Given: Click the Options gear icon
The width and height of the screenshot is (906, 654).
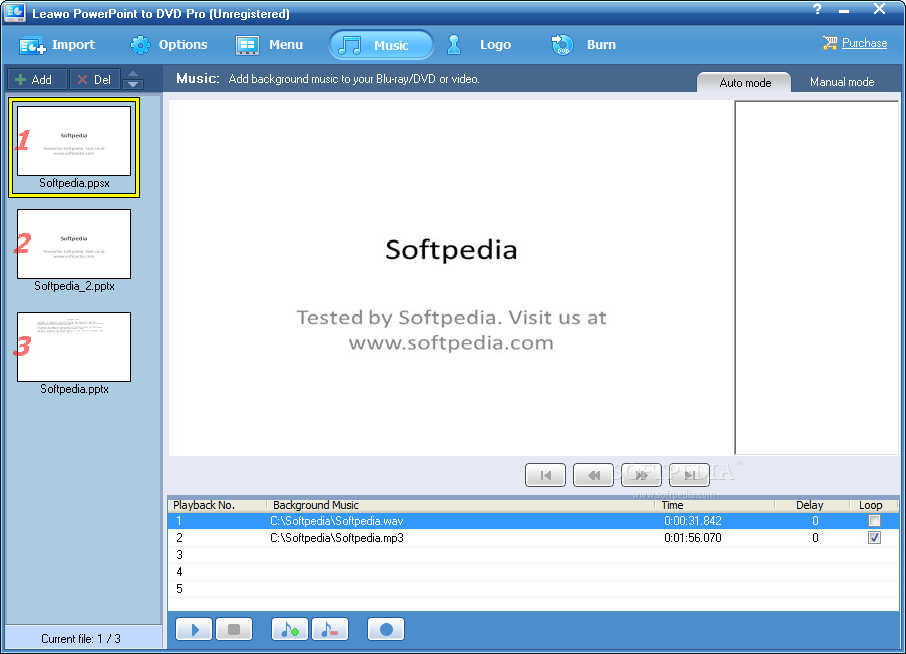Looking at the screenshot, I should click(140, 44).
